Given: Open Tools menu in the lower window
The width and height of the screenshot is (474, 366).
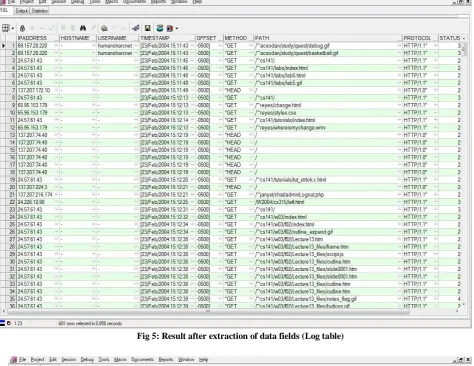Looking at the screenshot, I should [104, 359].
